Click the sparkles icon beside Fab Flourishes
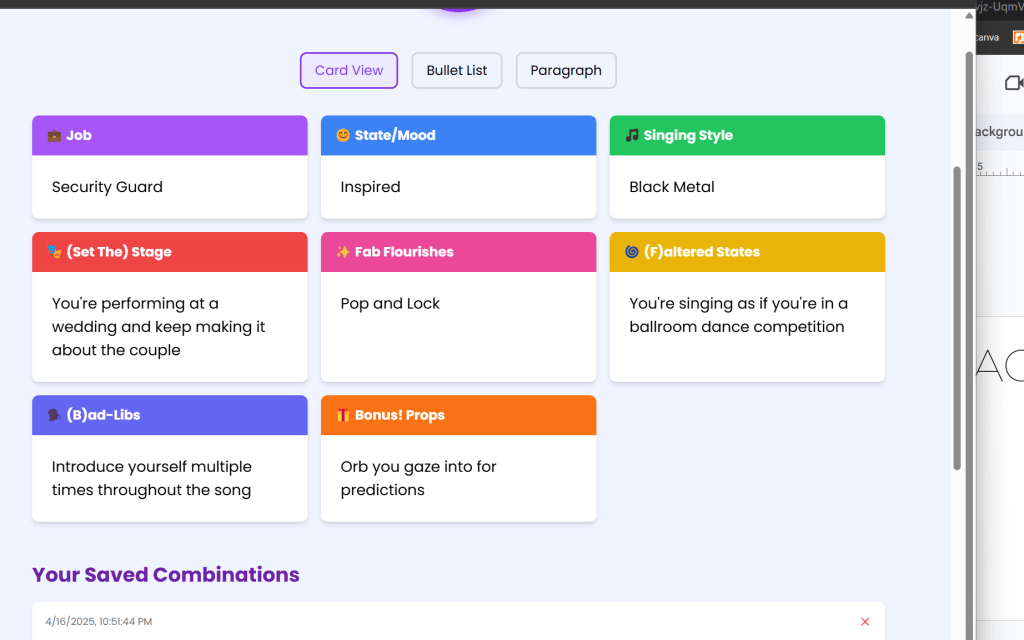 343,252
